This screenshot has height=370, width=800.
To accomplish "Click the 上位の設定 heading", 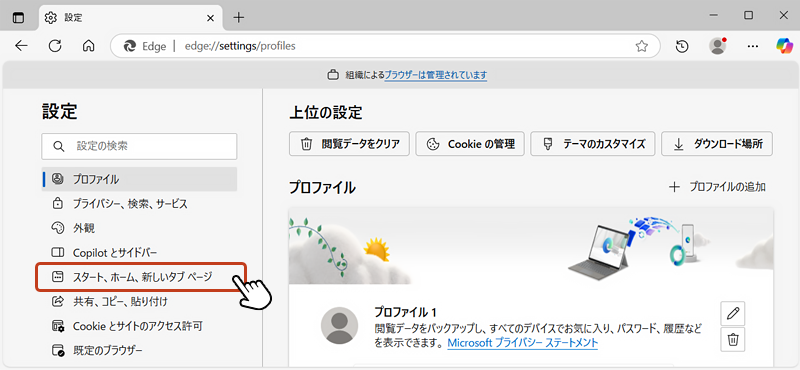I will (x=326, y=112).
